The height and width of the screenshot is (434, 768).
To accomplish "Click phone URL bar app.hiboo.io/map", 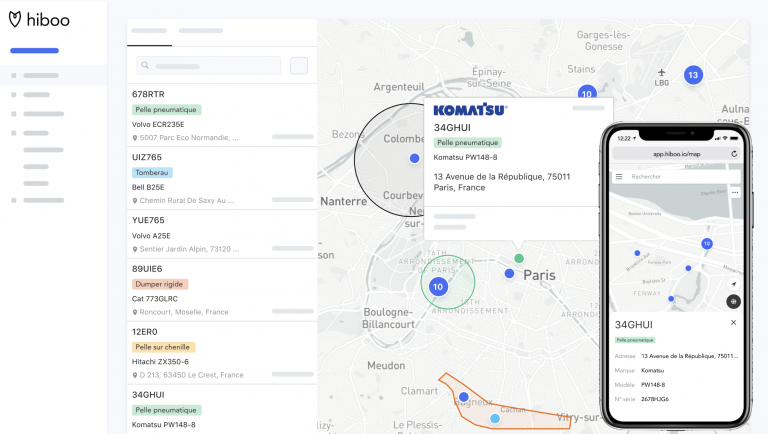I will tap(676, 154).
